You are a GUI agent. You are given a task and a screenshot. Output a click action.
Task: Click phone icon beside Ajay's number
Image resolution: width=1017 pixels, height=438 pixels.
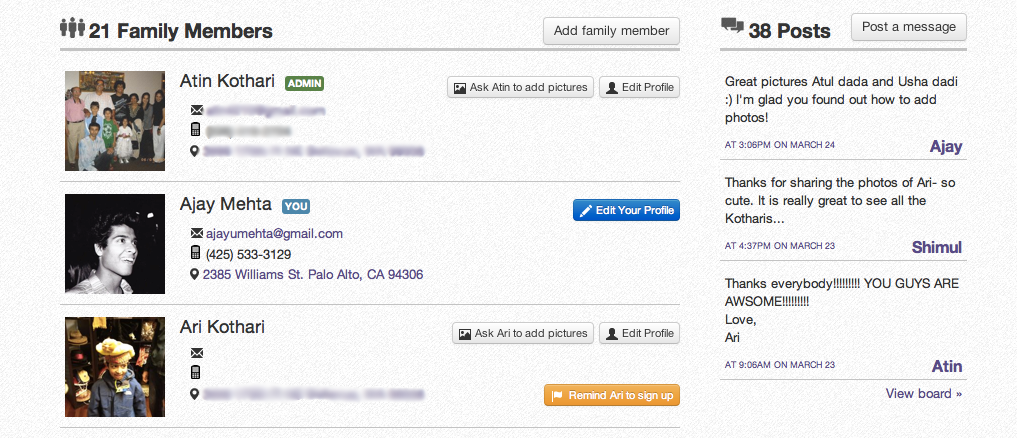(x=196, y=253)
